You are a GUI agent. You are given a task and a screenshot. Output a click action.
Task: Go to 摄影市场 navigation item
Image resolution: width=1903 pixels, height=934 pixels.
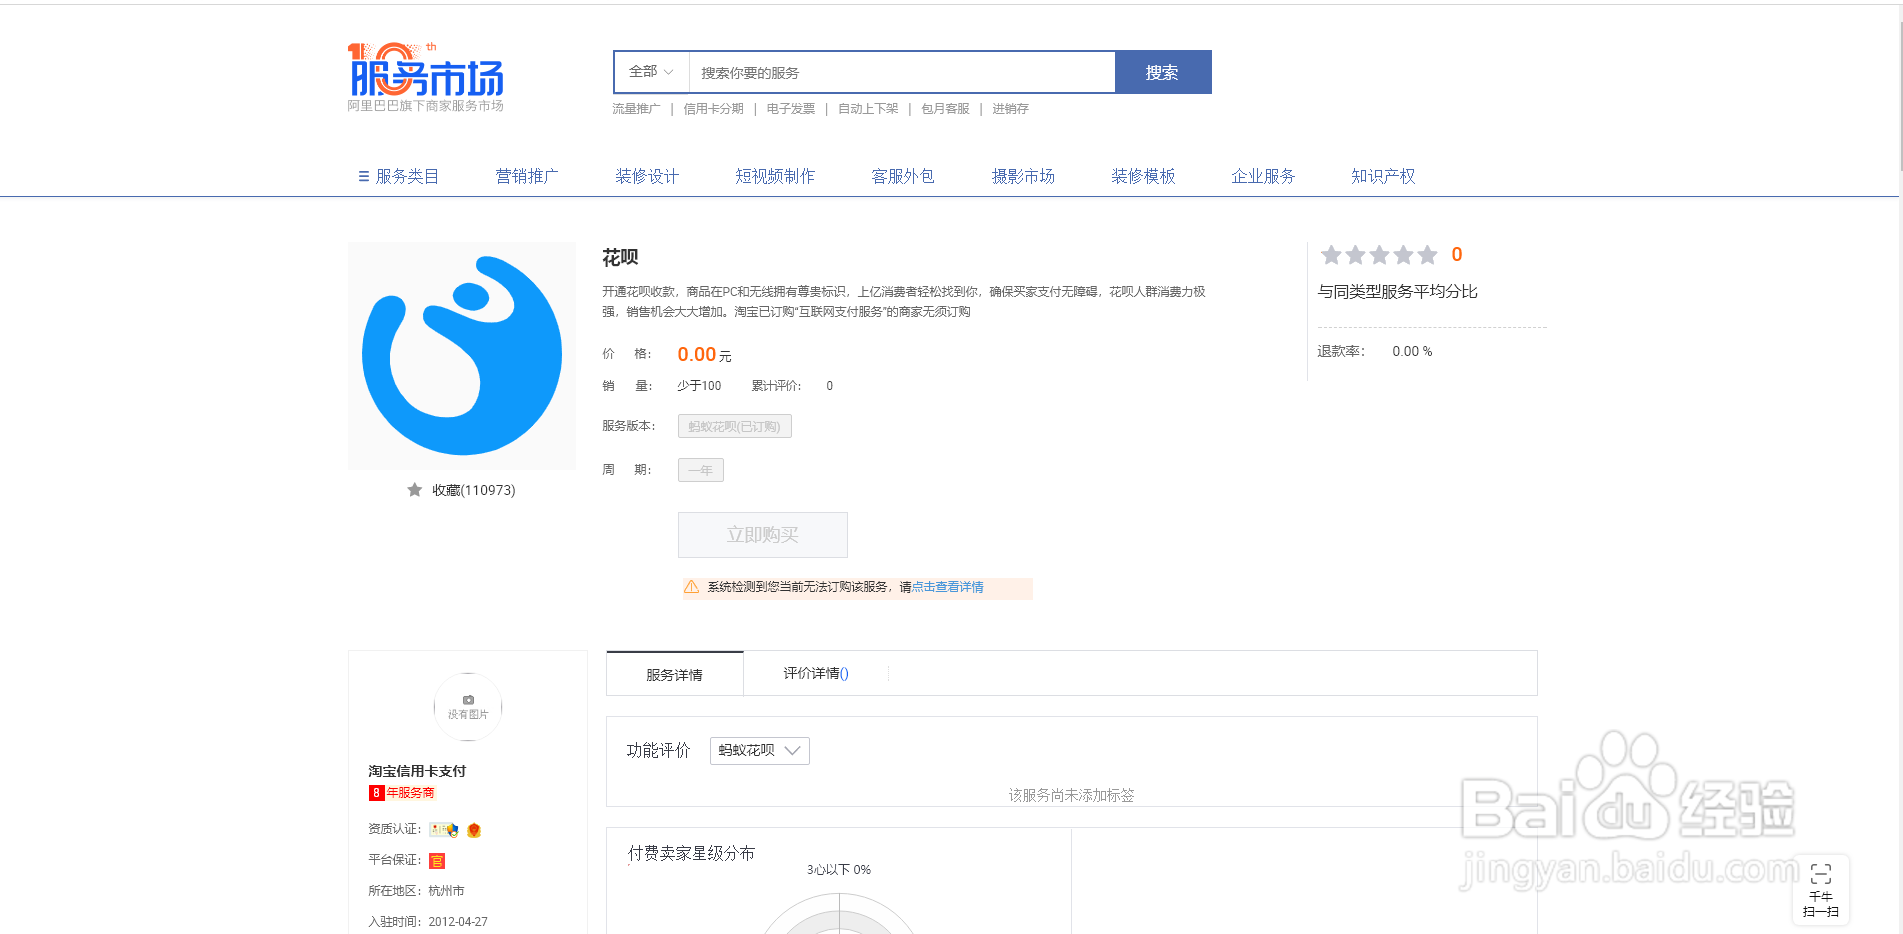1023,176
